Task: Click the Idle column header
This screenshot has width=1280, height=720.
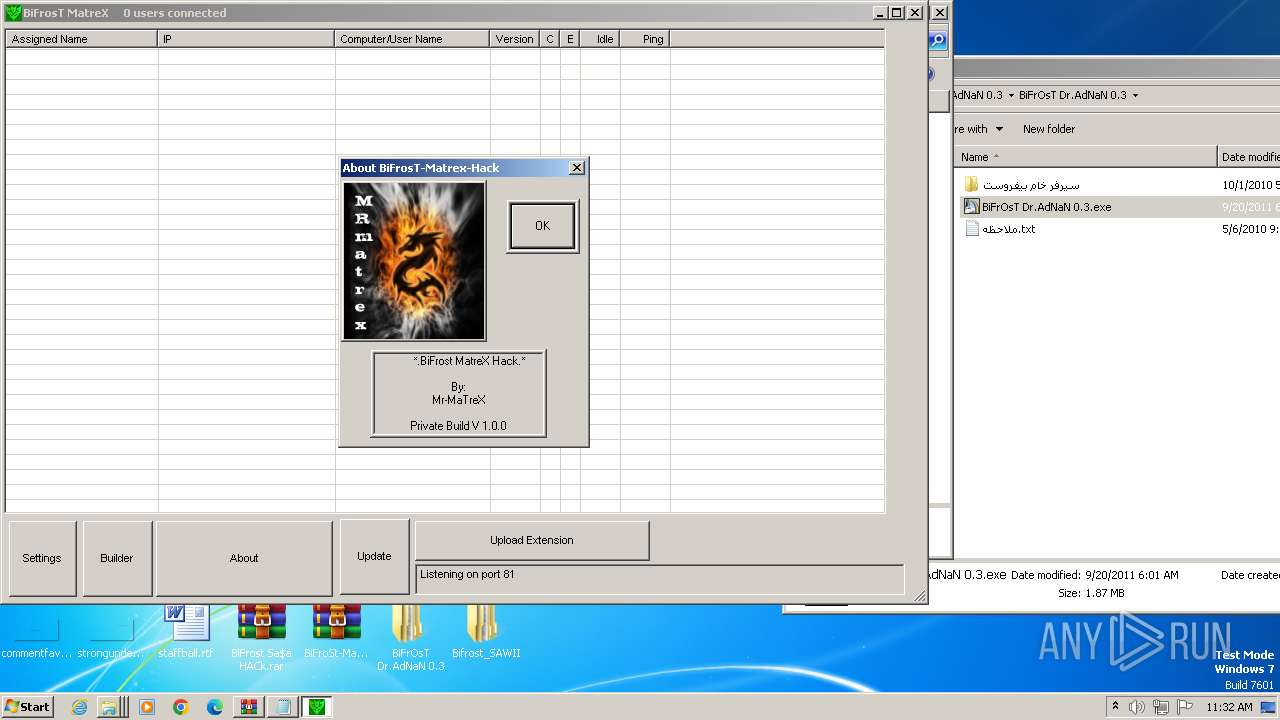Action: (600, 39)
